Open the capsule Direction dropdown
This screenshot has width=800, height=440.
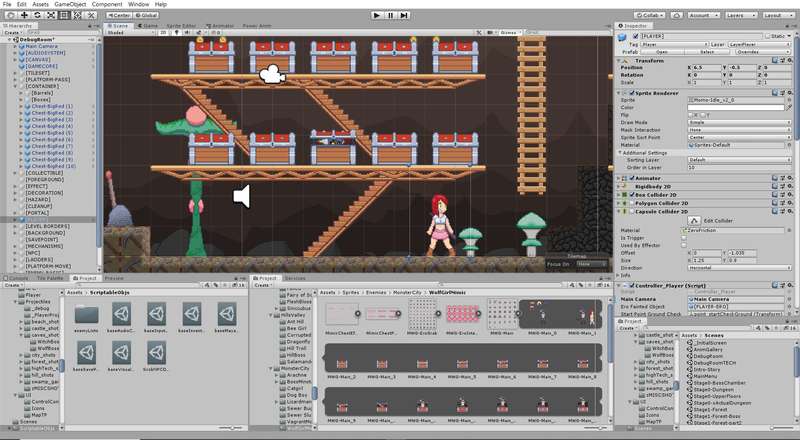(739, 267)
